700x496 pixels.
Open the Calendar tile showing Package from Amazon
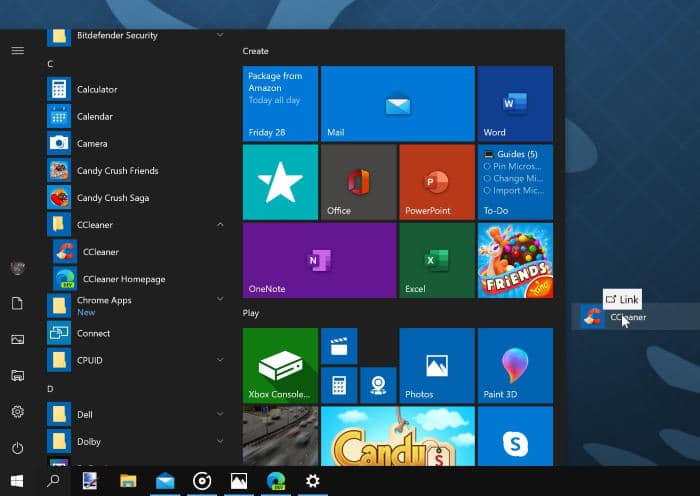(280, 104)
